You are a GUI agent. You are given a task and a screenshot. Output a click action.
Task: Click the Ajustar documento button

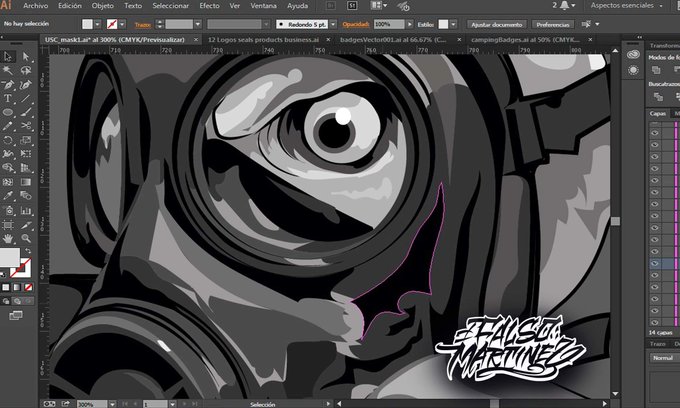pyautogui.click(x=497, y=24)
